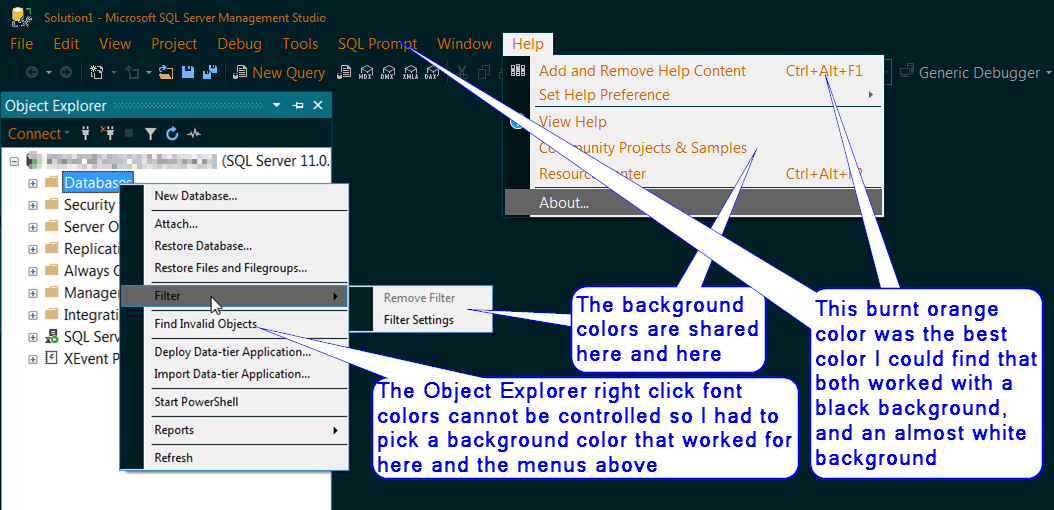Open a new XMLA query
The image size is (1054, 510).
click(x=410, y=73)
